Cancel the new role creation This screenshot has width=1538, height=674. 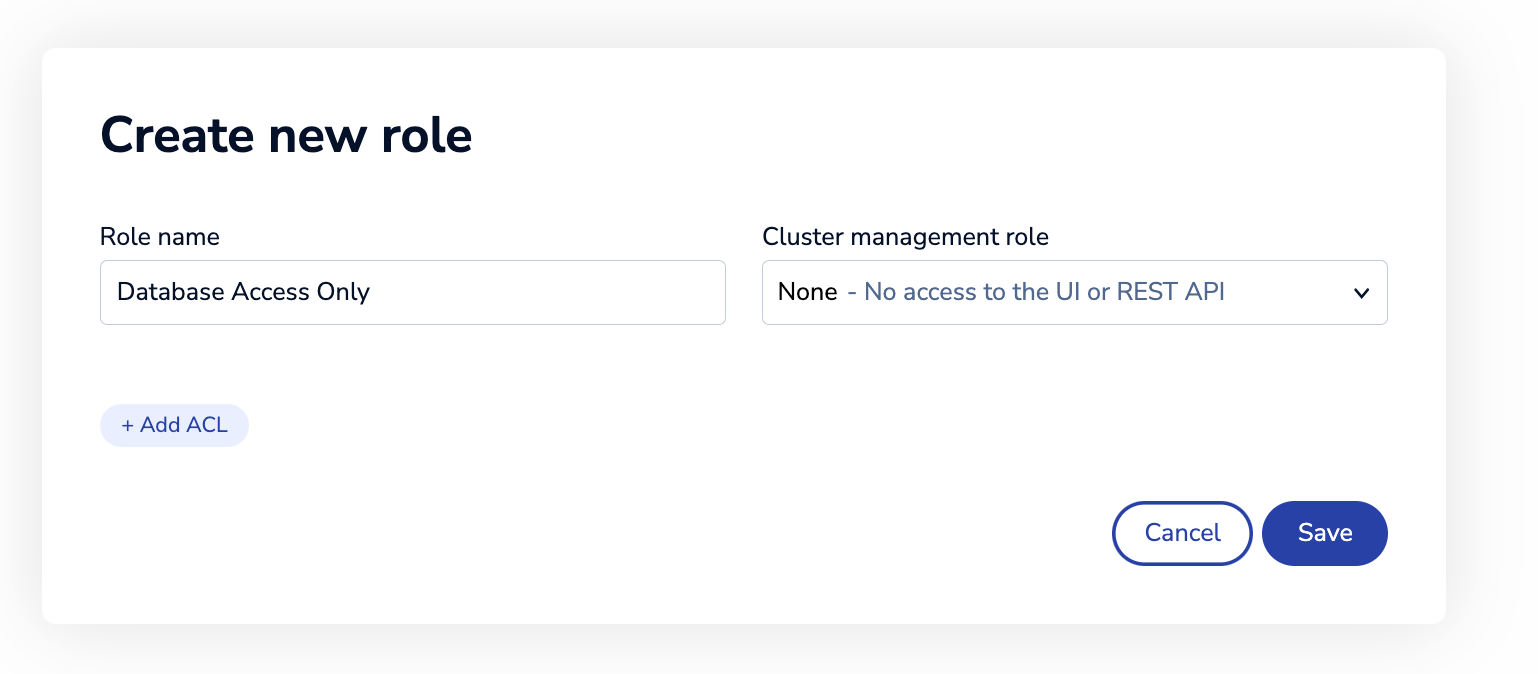(1182, 533)
